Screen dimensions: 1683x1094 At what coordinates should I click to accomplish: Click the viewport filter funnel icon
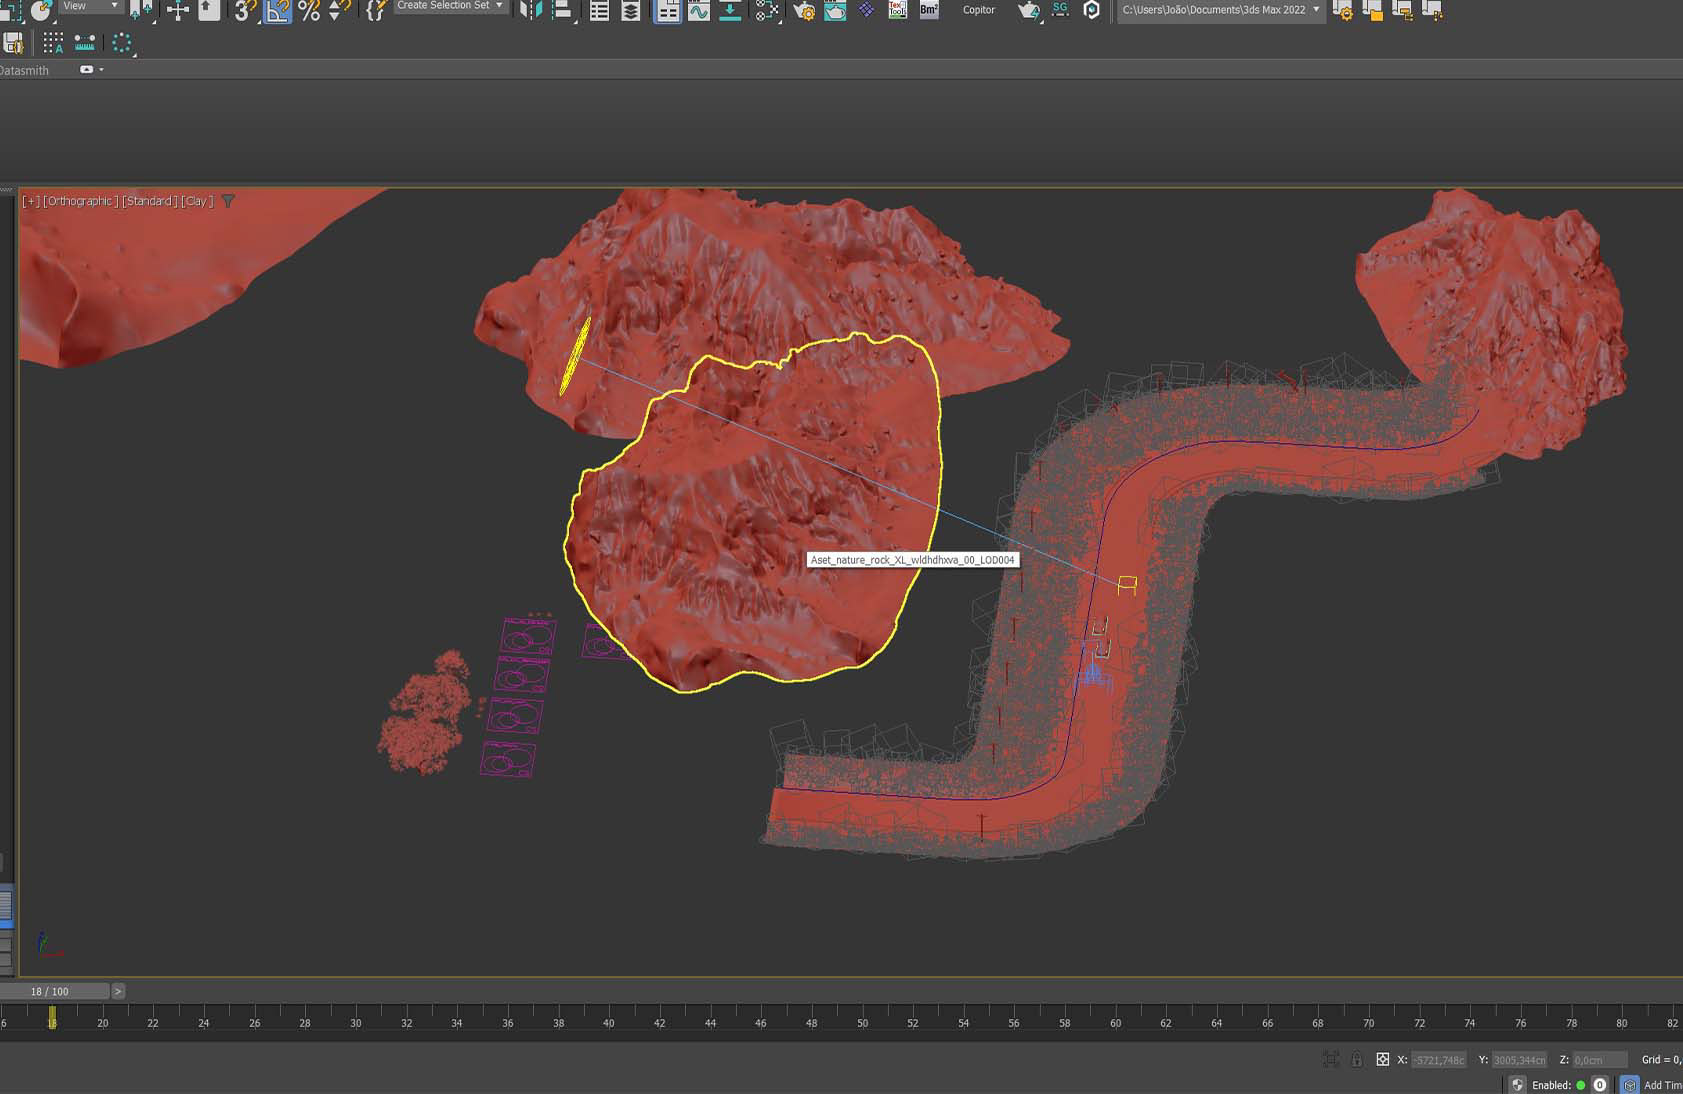point(228,201)
